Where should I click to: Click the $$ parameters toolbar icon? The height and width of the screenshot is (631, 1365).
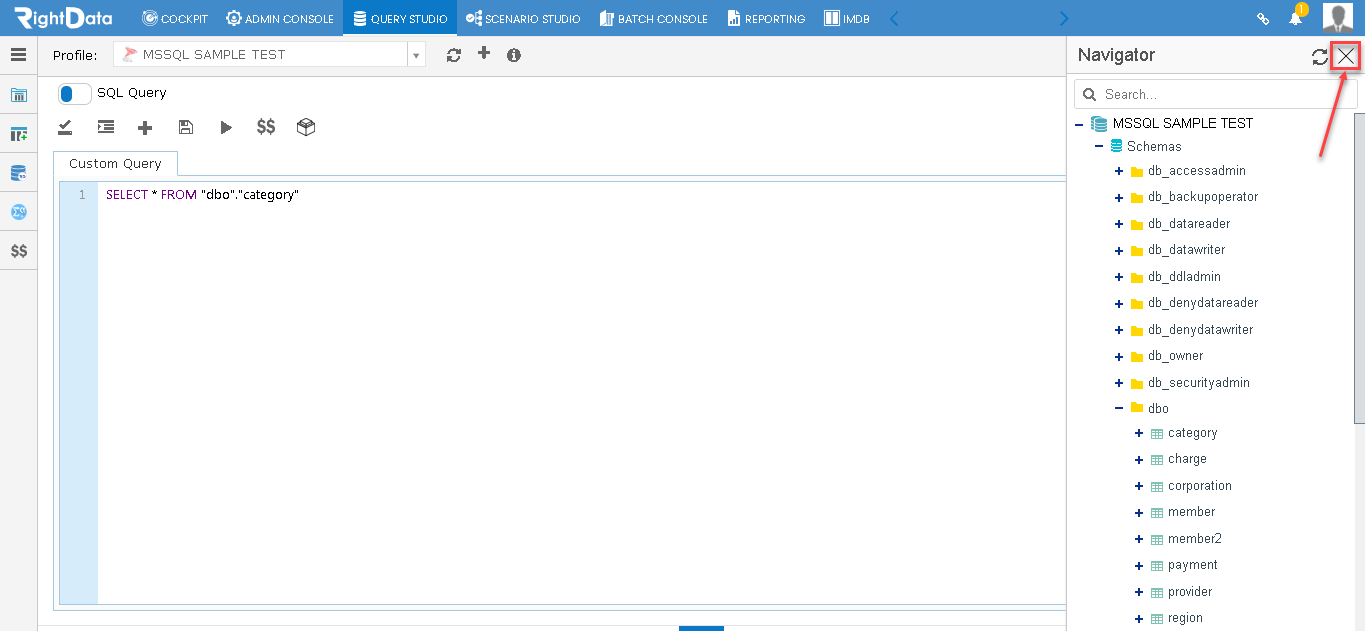pyautogui.click(x=266, y=127)
